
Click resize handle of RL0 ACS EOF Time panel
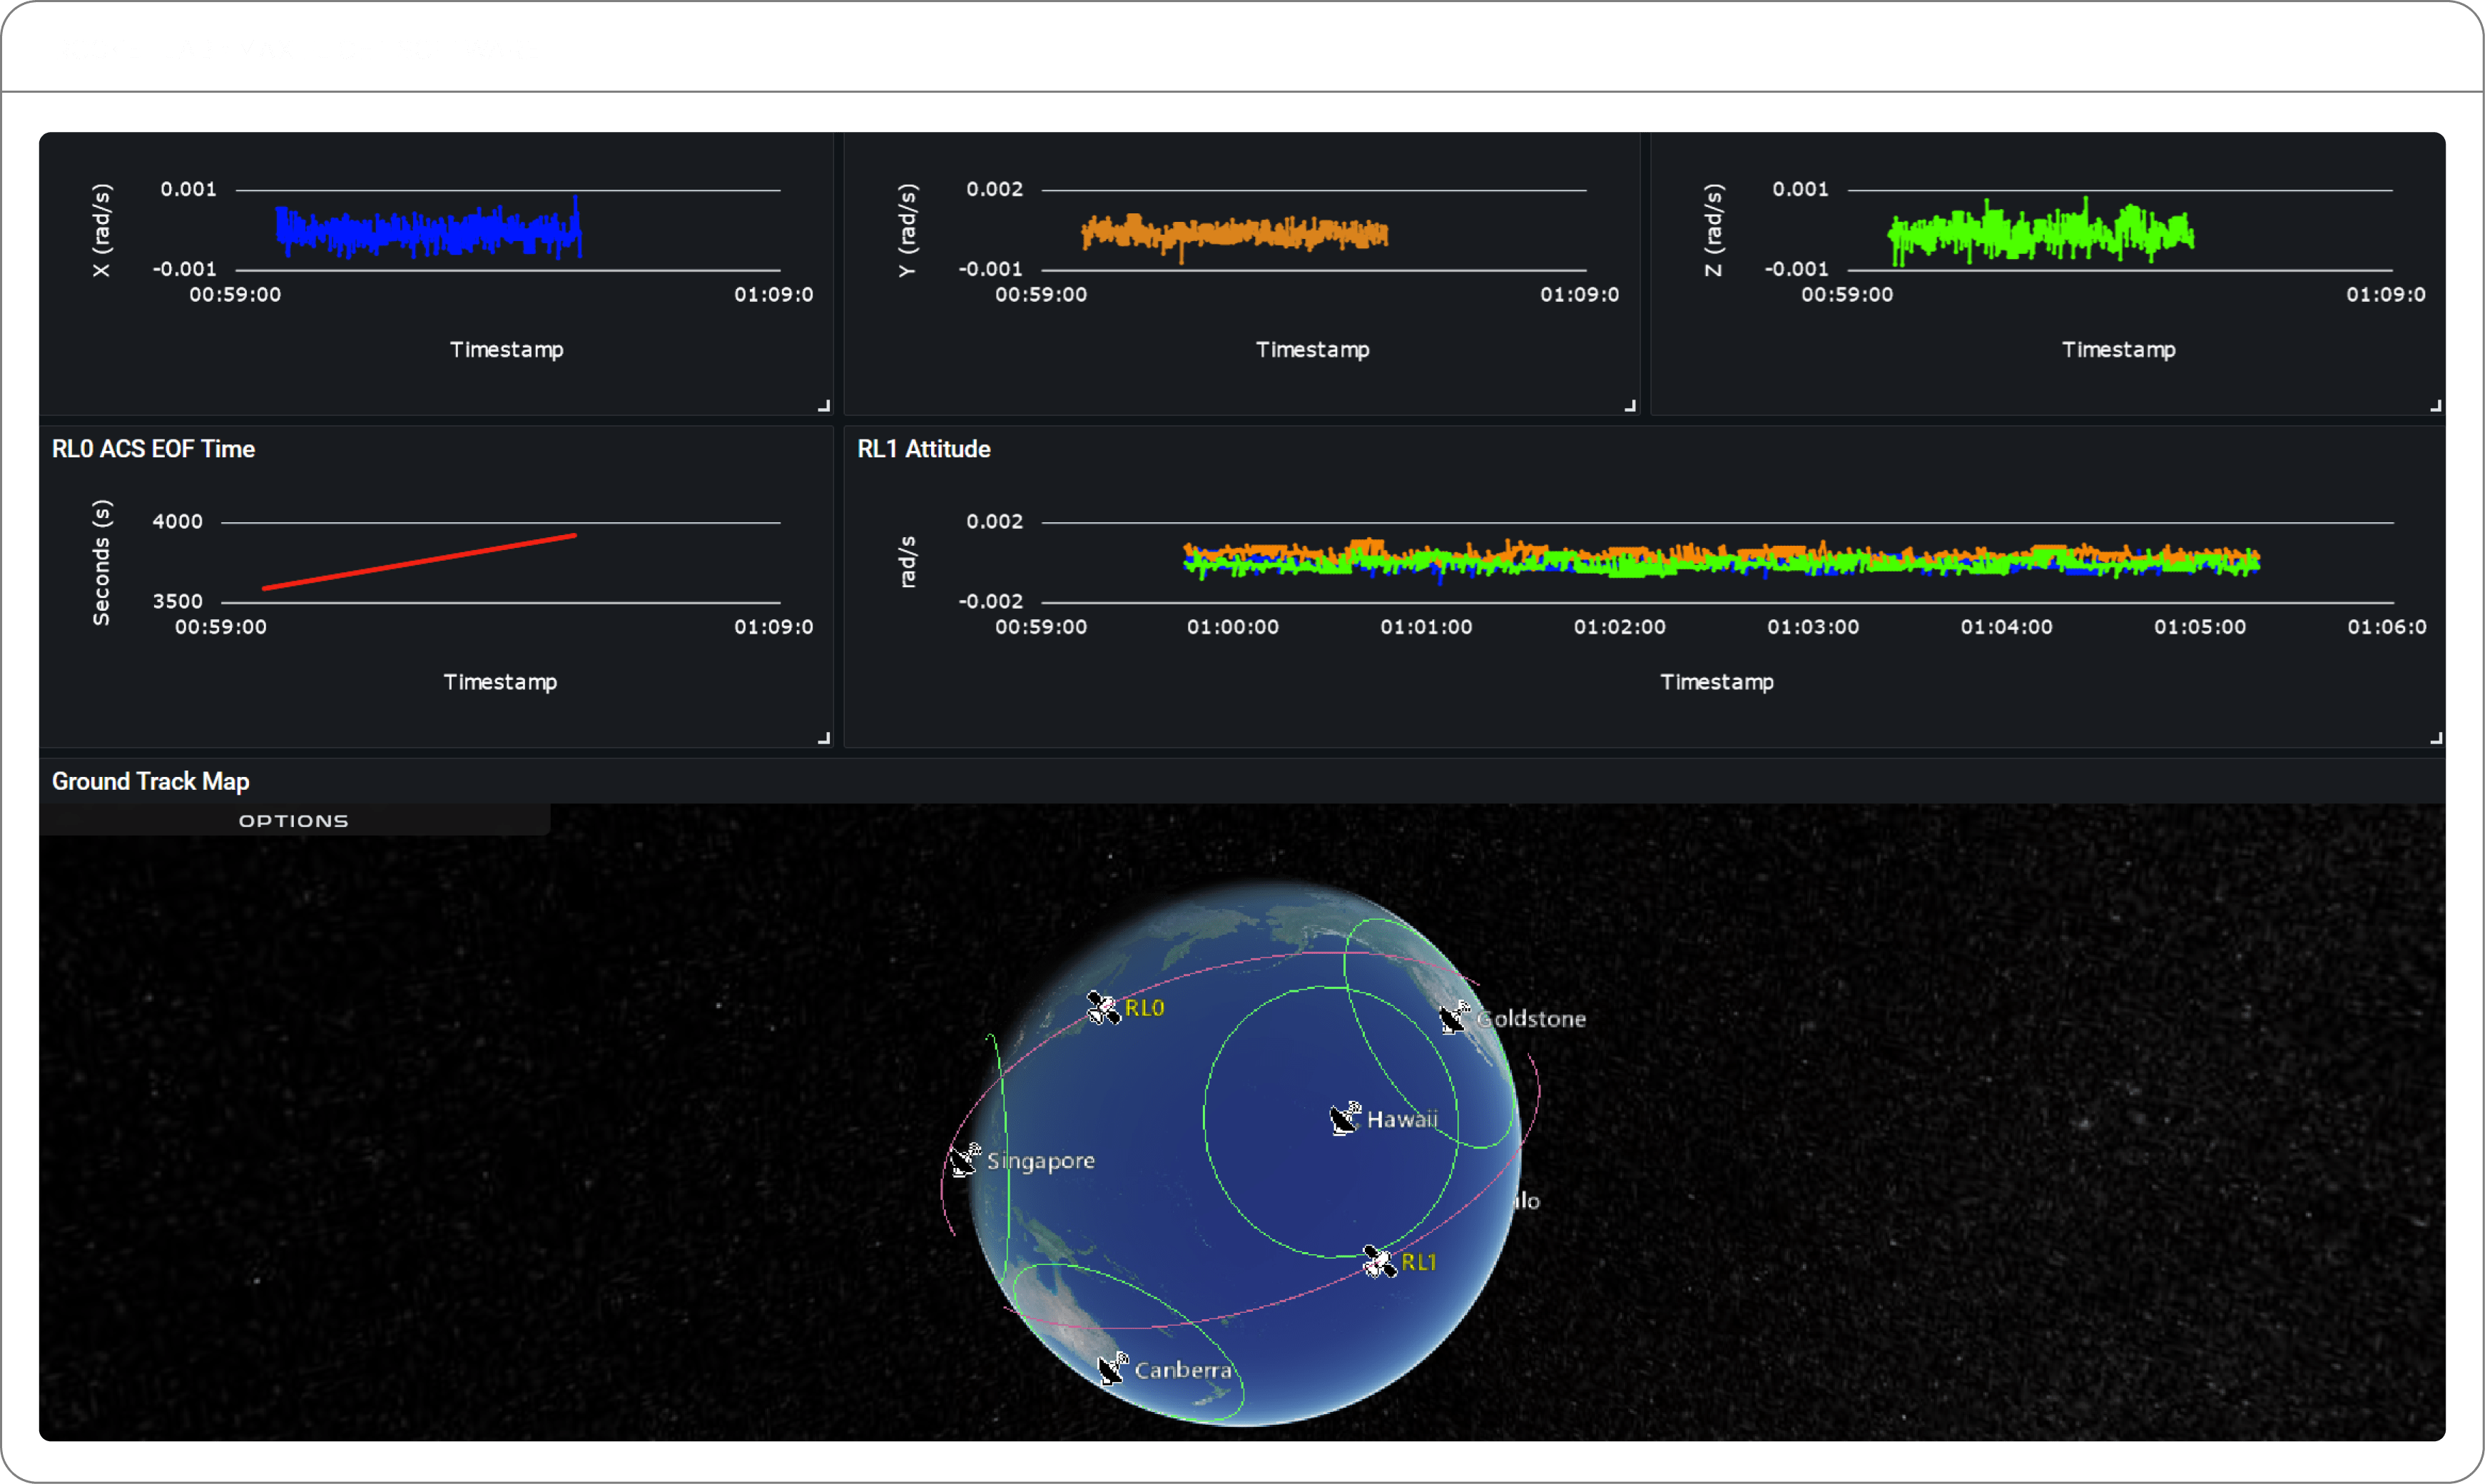[x=824, y=738]
